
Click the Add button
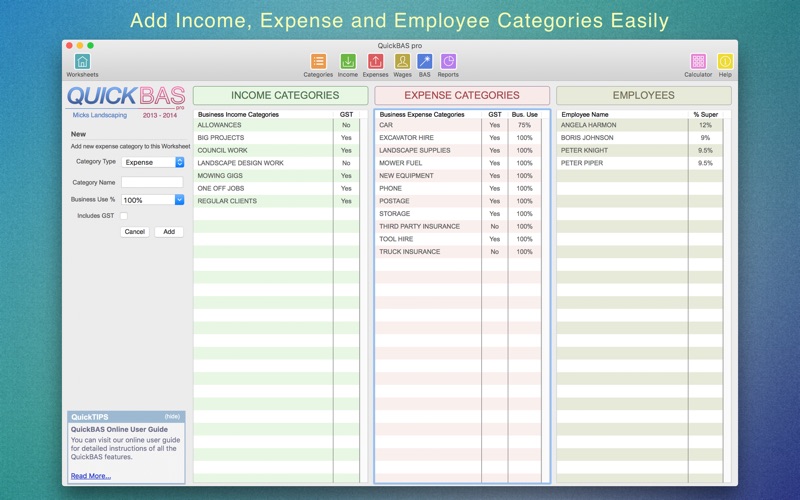point(169,232)
